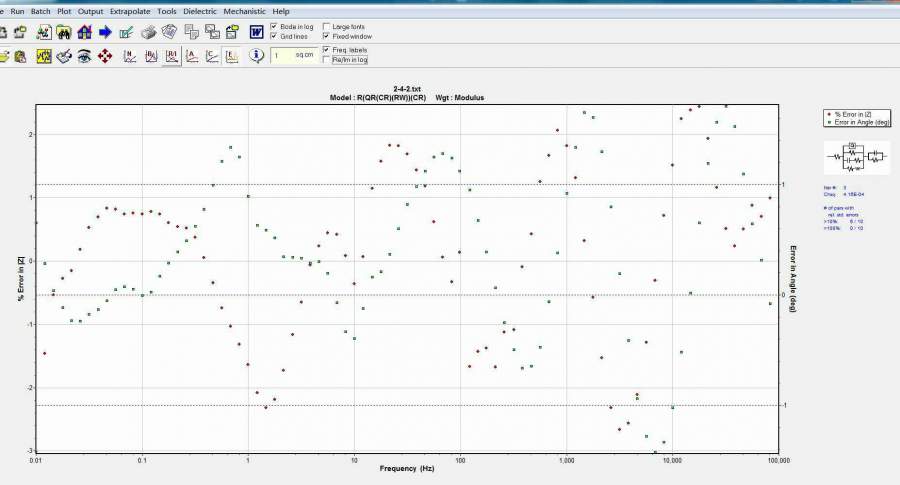The height and width of the screenshot is (485, 900).
Task: Copy with the overlapping pages icon
Action: (x=192, y=32)
